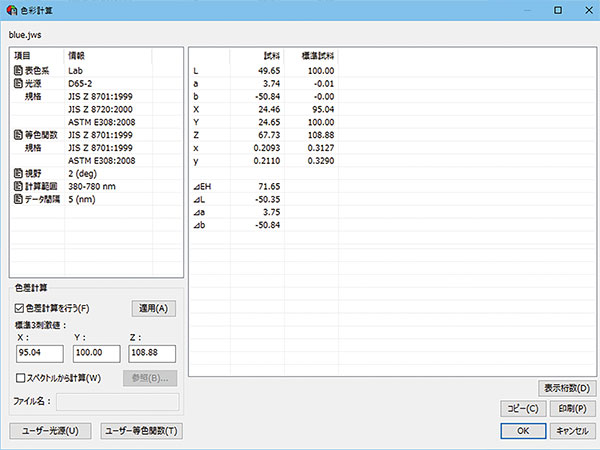Select the 5 (nm) data interval value

tap(82, 199)
